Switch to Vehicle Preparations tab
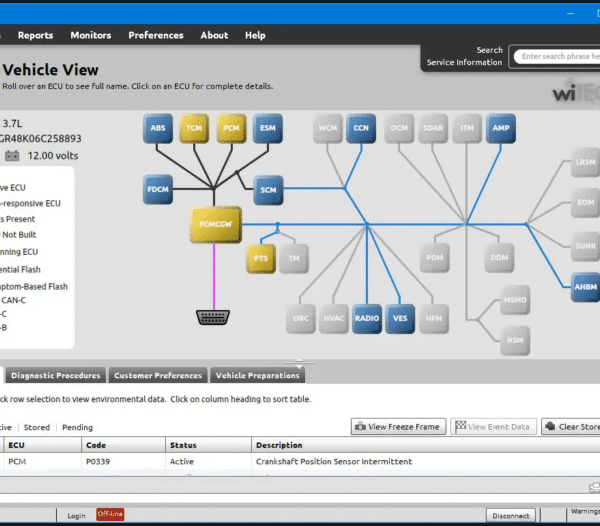Screen dimensions: 600x526 257,376
